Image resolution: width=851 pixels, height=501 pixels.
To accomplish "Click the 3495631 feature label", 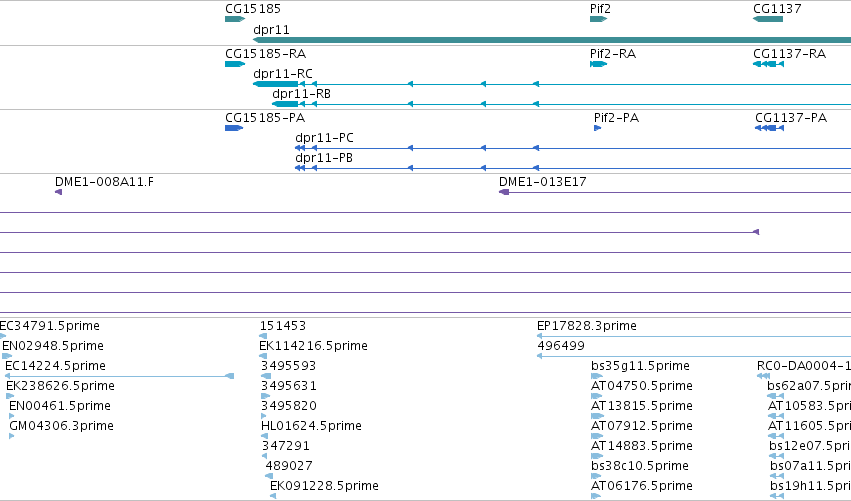I will point(289,386).
